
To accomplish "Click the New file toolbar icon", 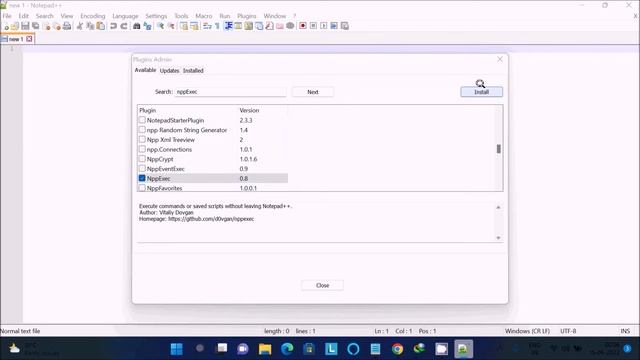I will (x=6, y=26).
